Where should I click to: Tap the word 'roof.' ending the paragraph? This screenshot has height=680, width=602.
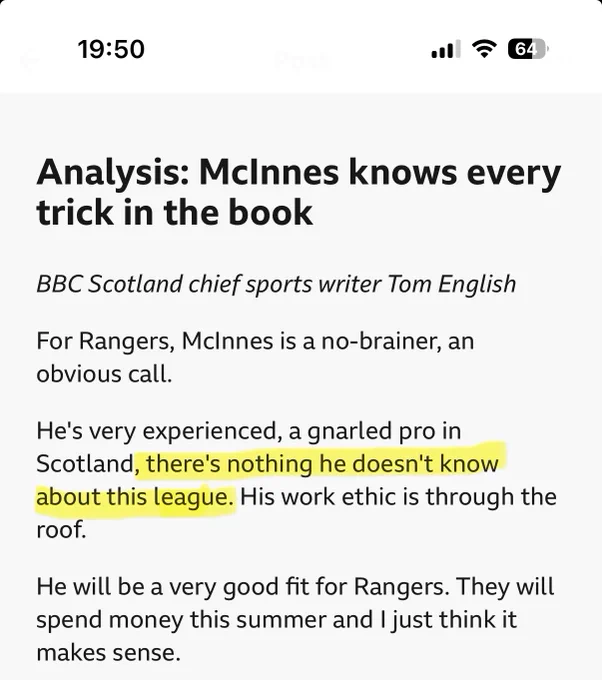(61, 530)
